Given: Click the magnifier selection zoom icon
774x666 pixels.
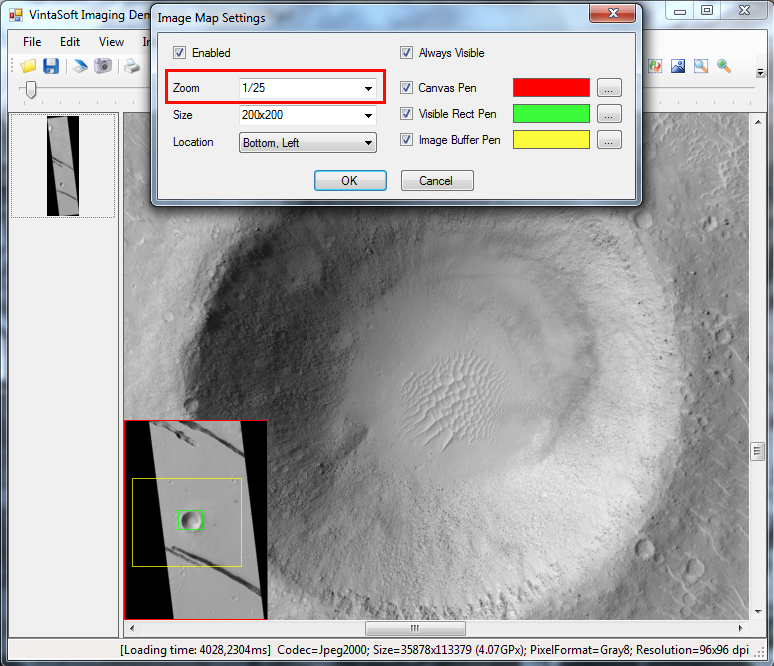Looking at the screenshot, I should tap(701, 66).
